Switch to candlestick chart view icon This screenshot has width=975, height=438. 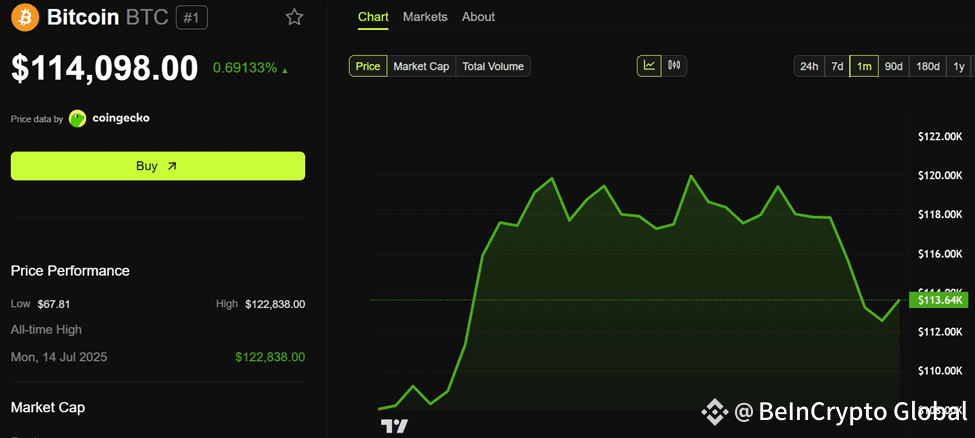tap(675, 65)
